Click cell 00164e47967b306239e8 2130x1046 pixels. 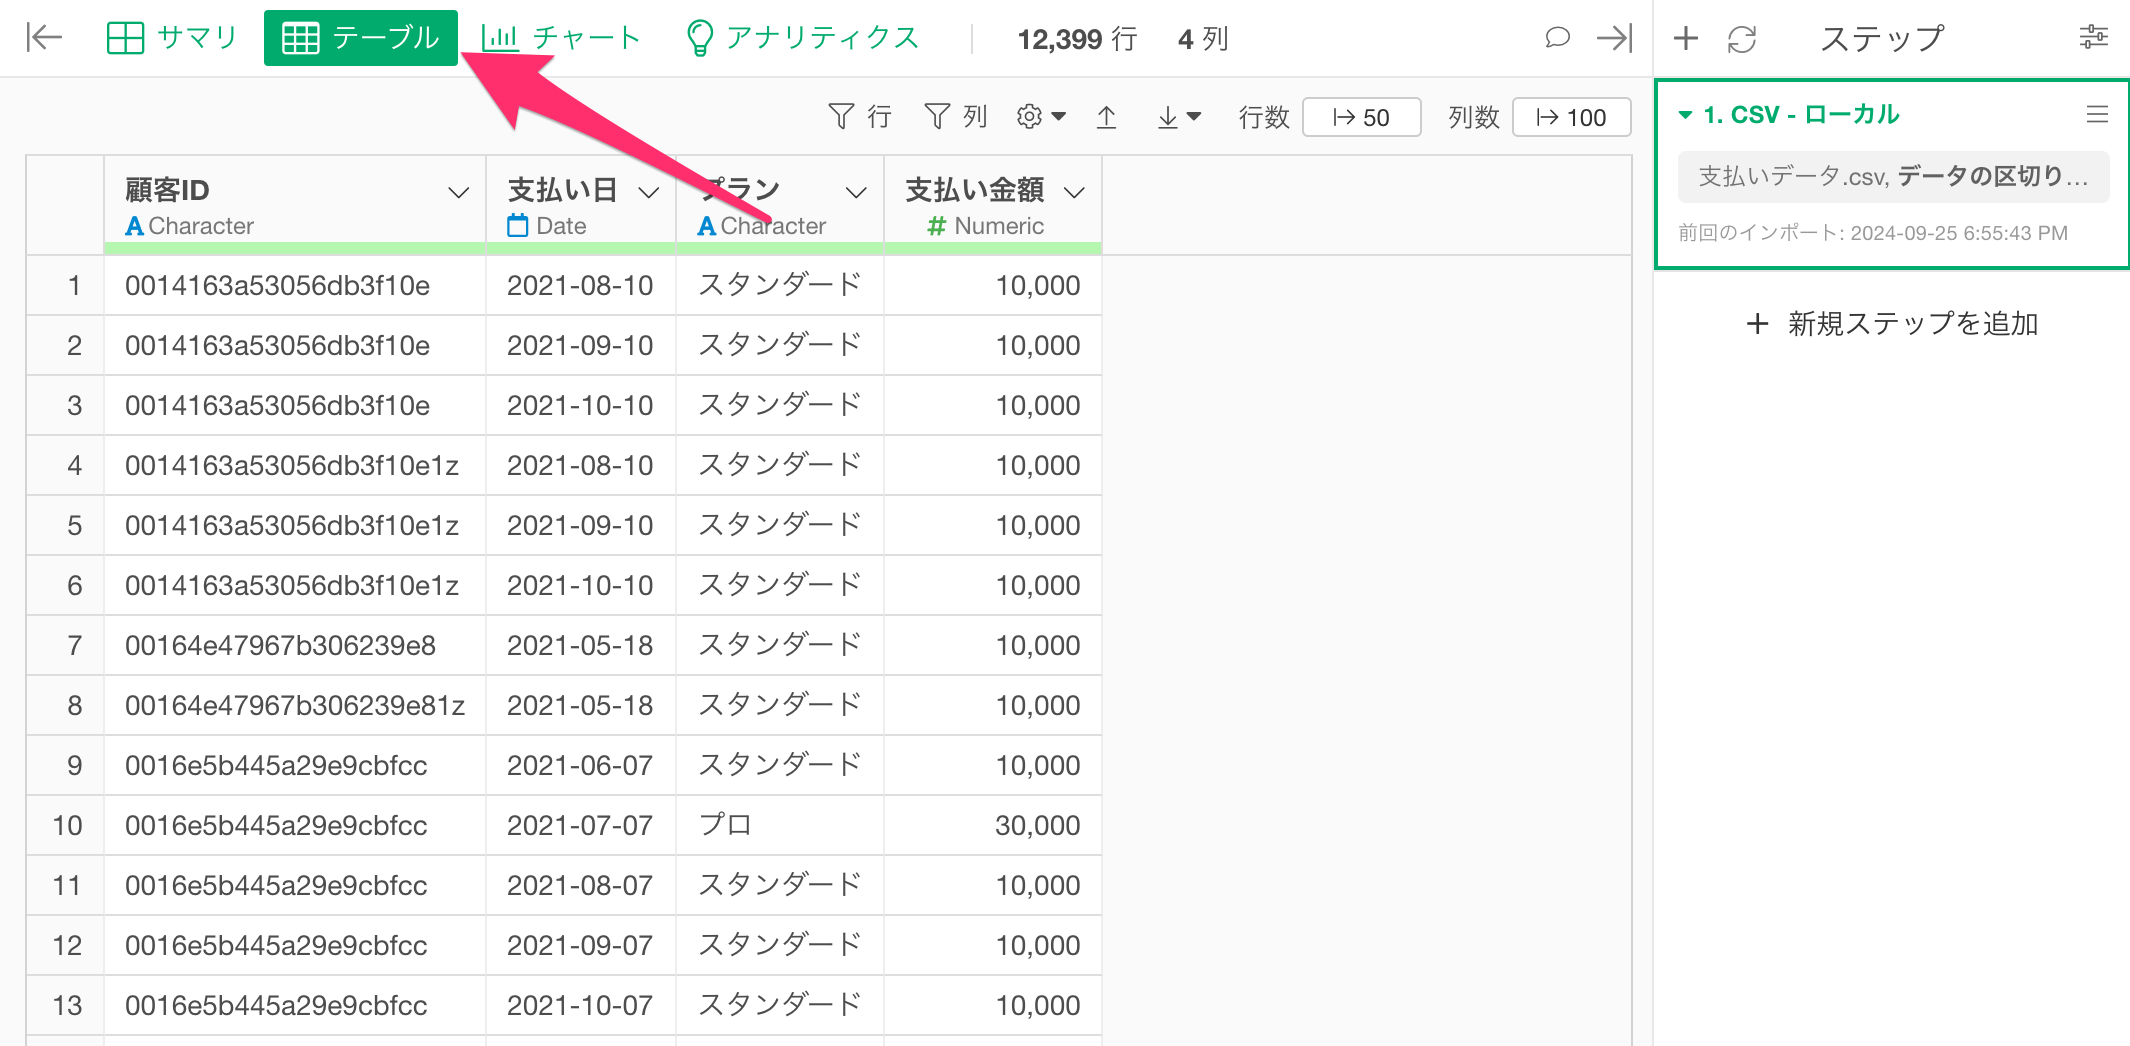(x=295, y=645)
